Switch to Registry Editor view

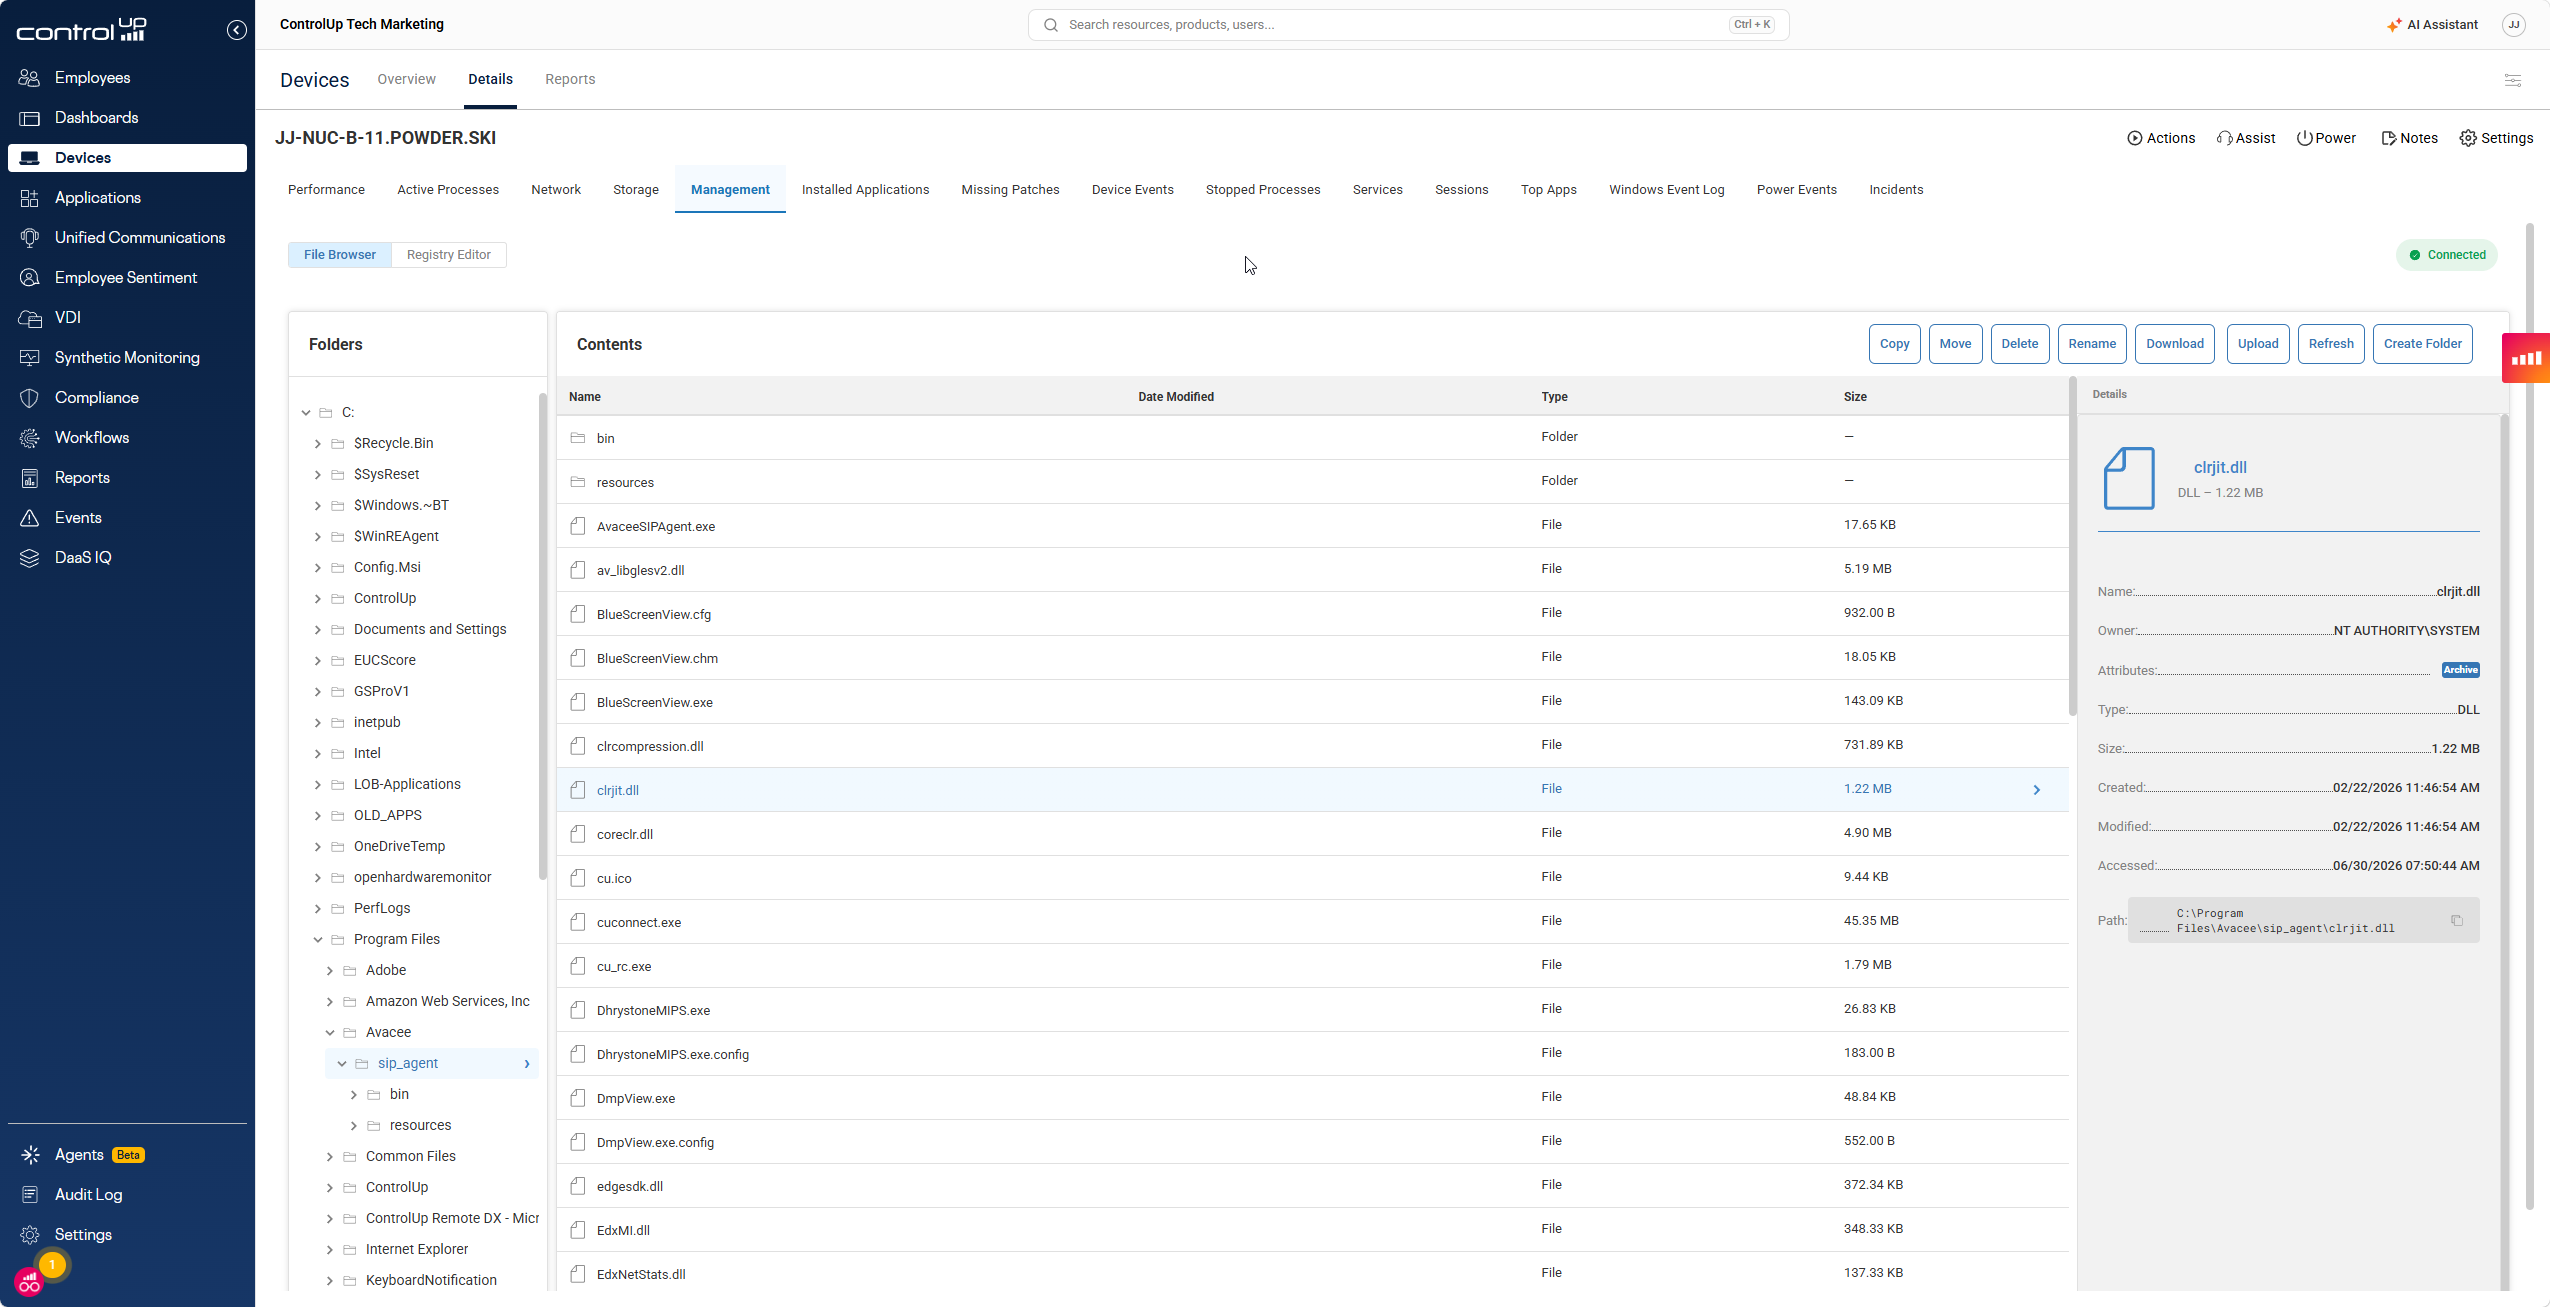(x=449, y=255)
